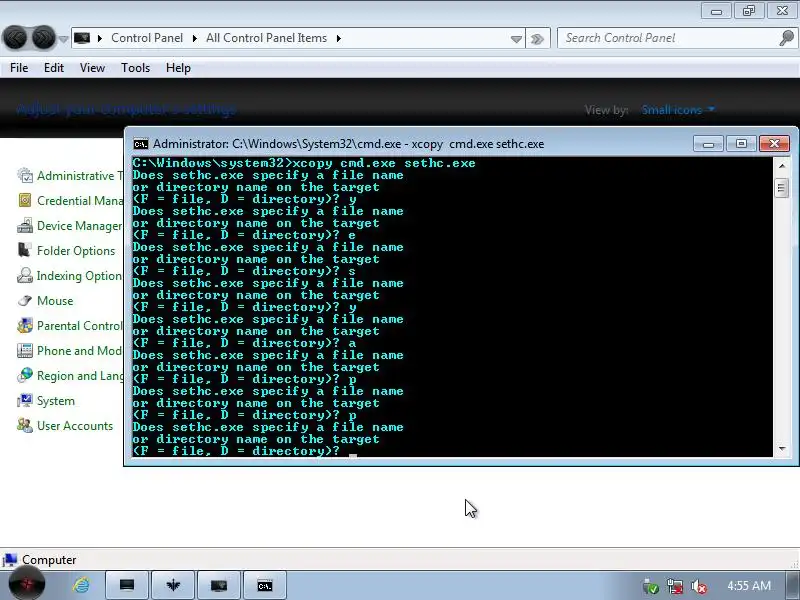The image size is (800, 600).
Task: Click the cmd scrollbar up arrow
Action: tap(782, 166)
